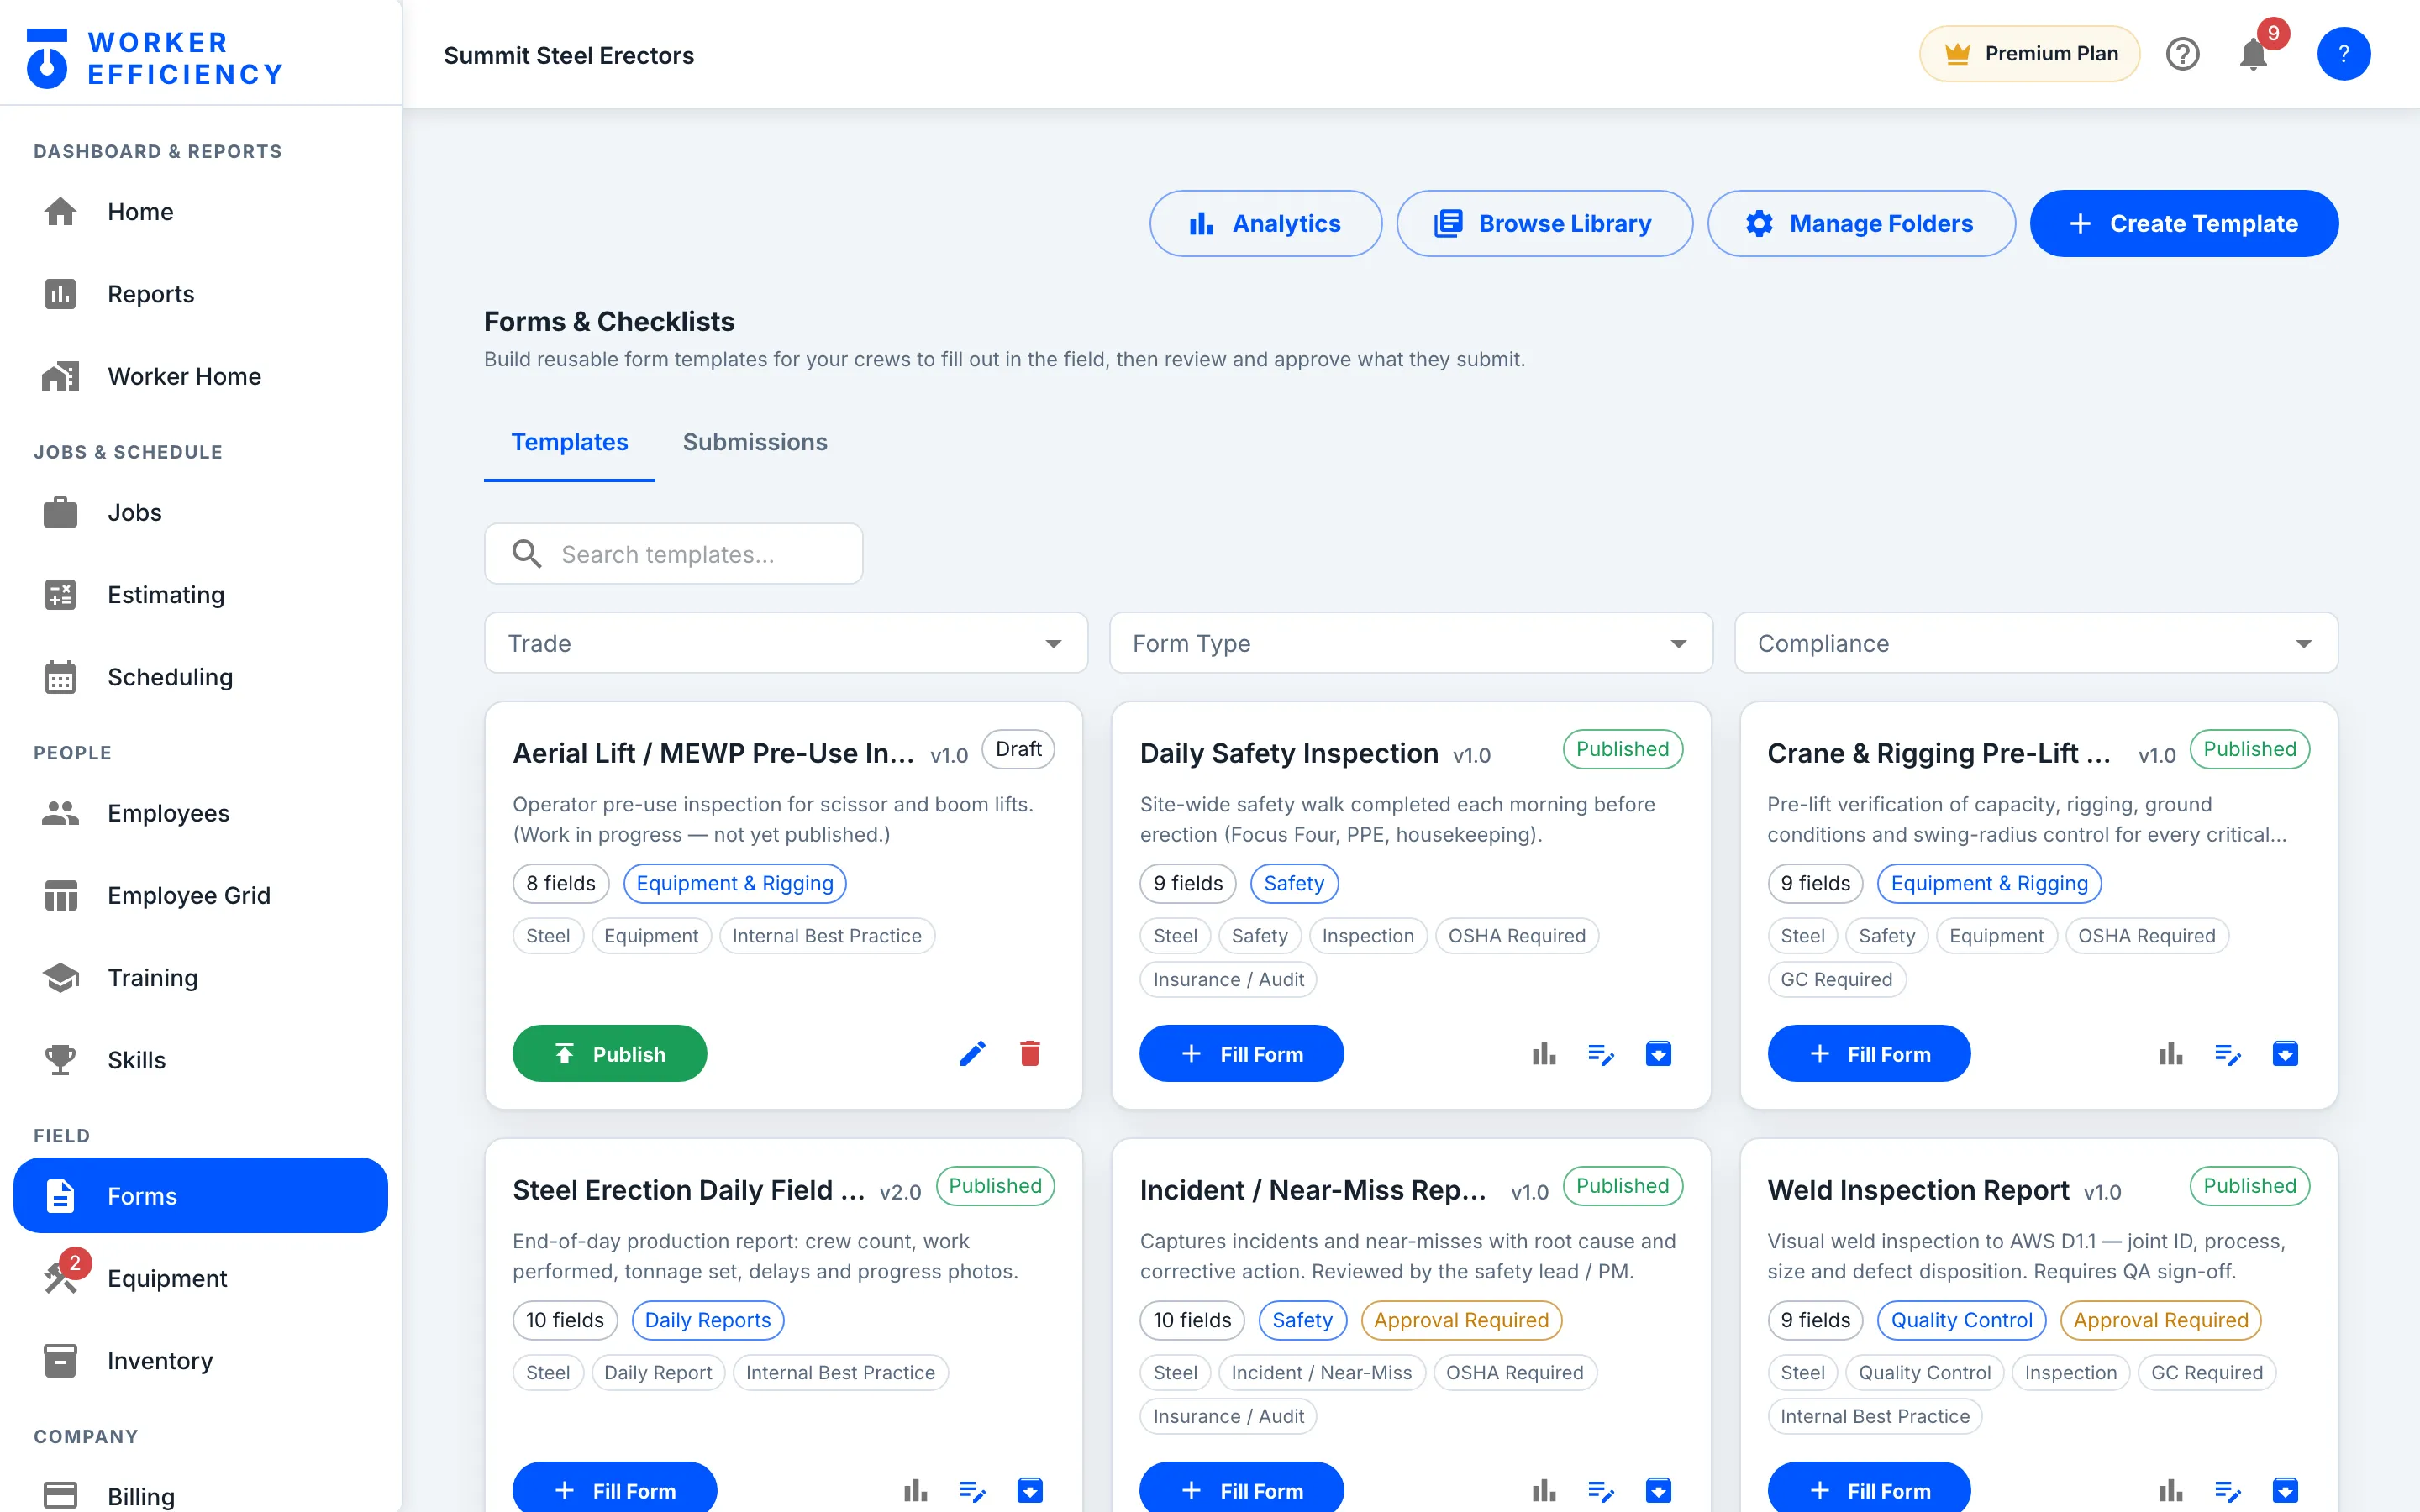This screenshot has width=2420, height=1512.
Task: Click the Premium Plan badge
Action: click(x=2029, y=54)
